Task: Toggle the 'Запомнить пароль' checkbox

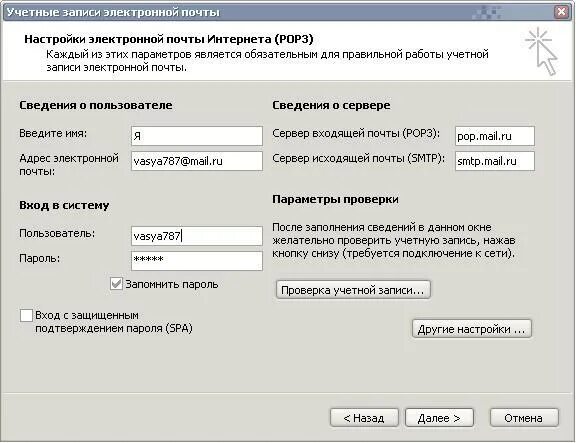Action: click(116, 284)
